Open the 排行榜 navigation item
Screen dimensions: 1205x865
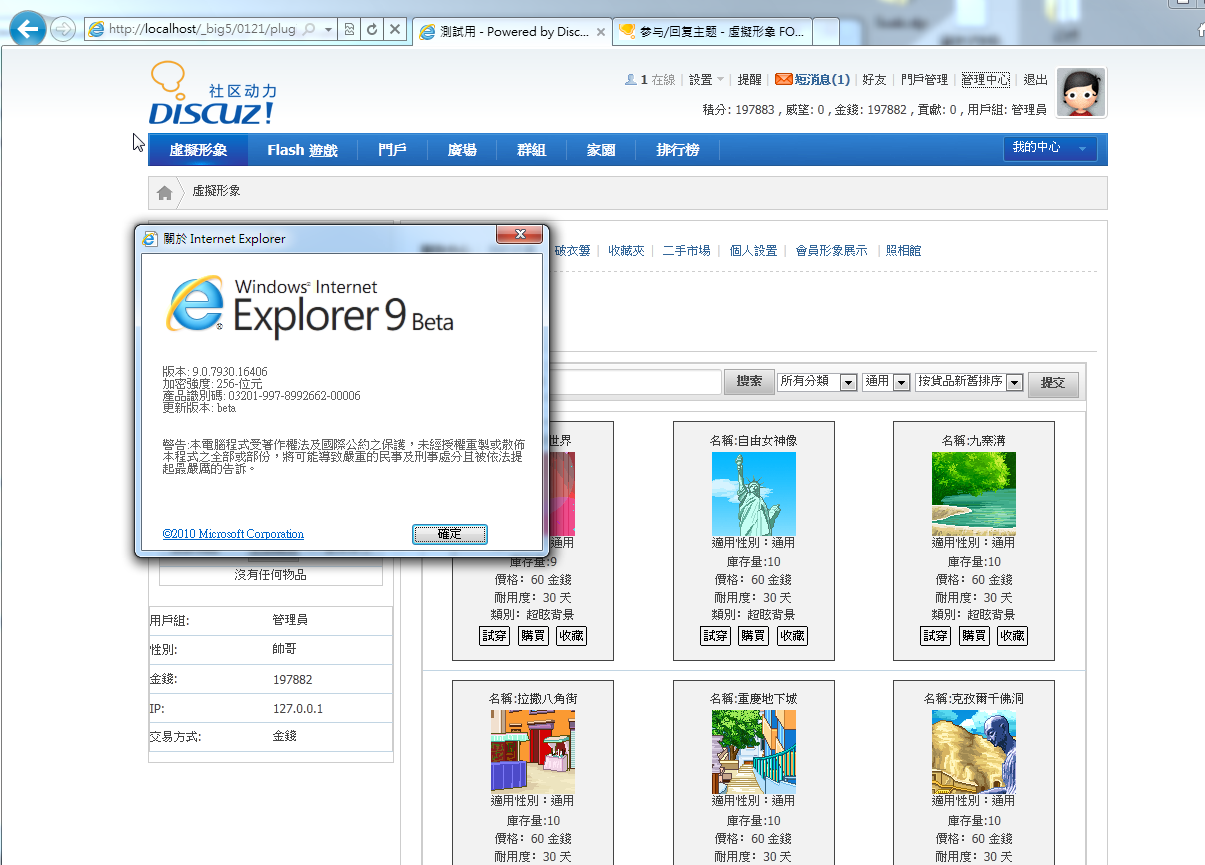[678, 150]
